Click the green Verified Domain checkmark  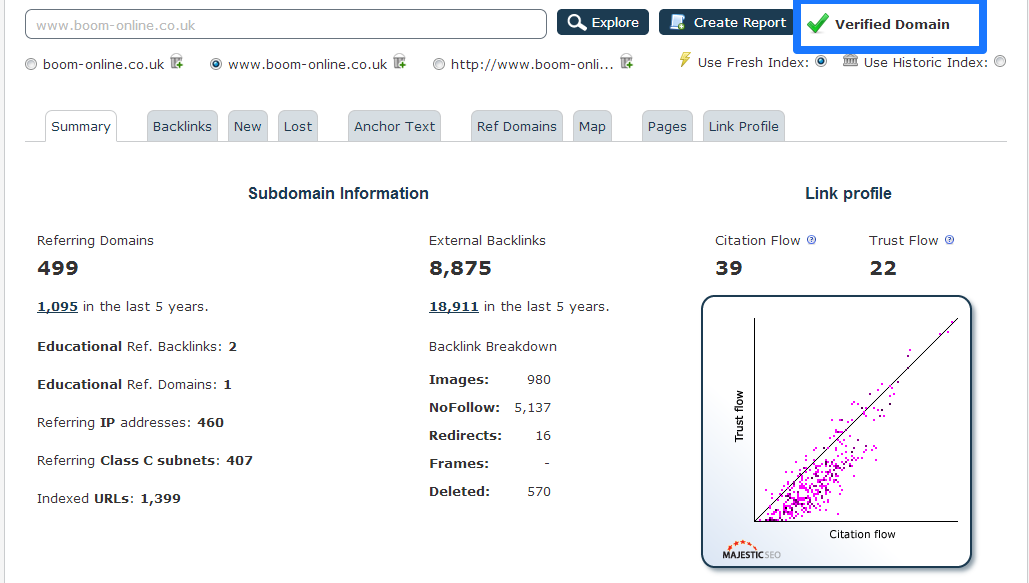[818, 24]
